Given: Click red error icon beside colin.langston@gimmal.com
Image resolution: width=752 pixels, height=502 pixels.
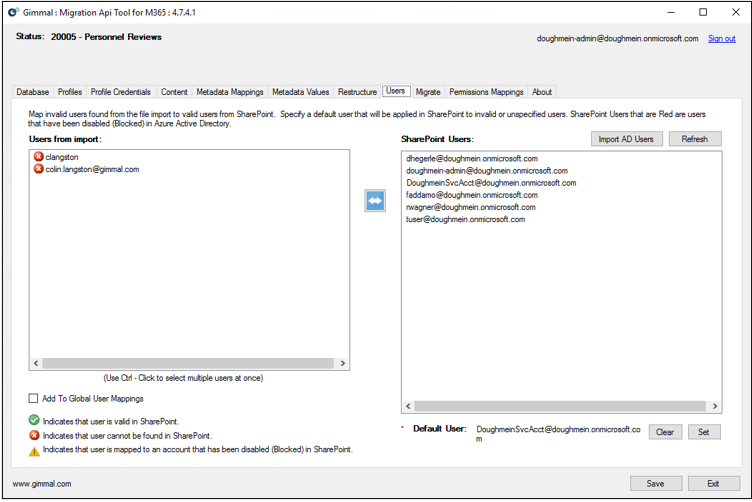Looking at the screenshot, I should 39,169.
